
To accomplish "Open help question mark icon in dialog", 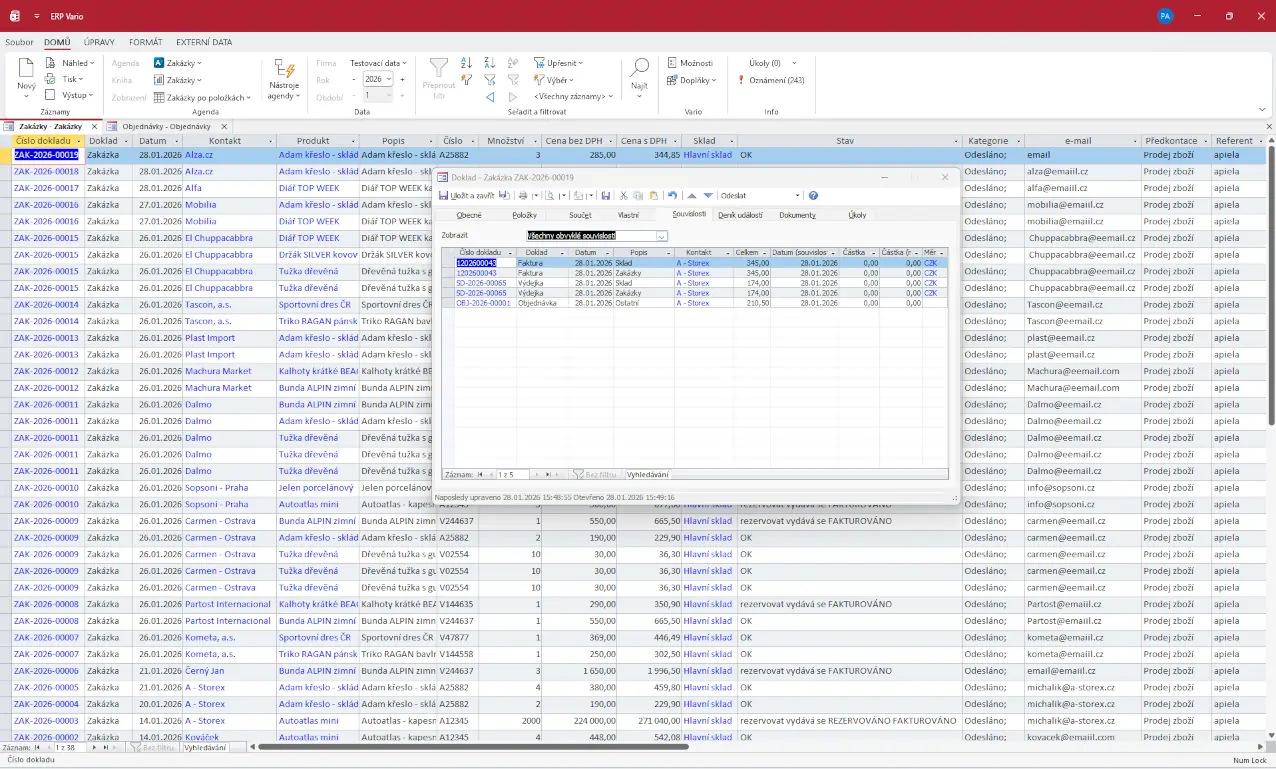I will point(813,196).
